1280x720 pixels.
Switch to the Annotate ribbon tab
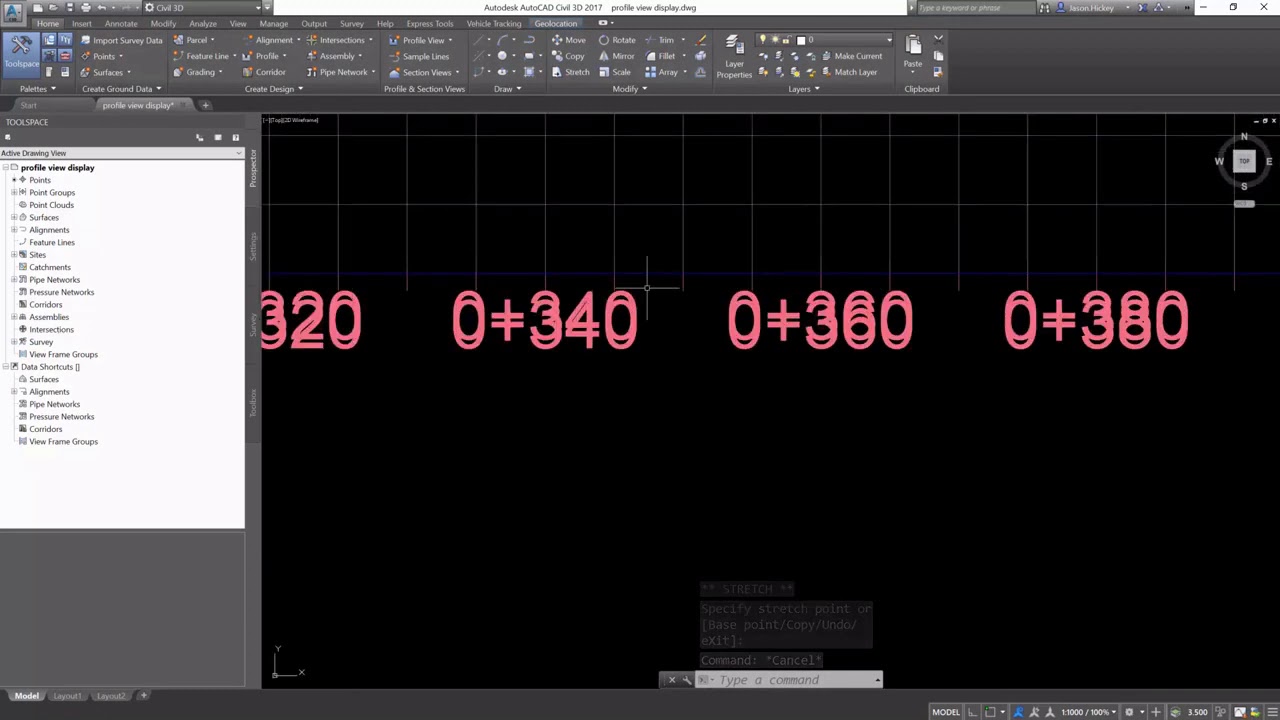pos(121,23)
